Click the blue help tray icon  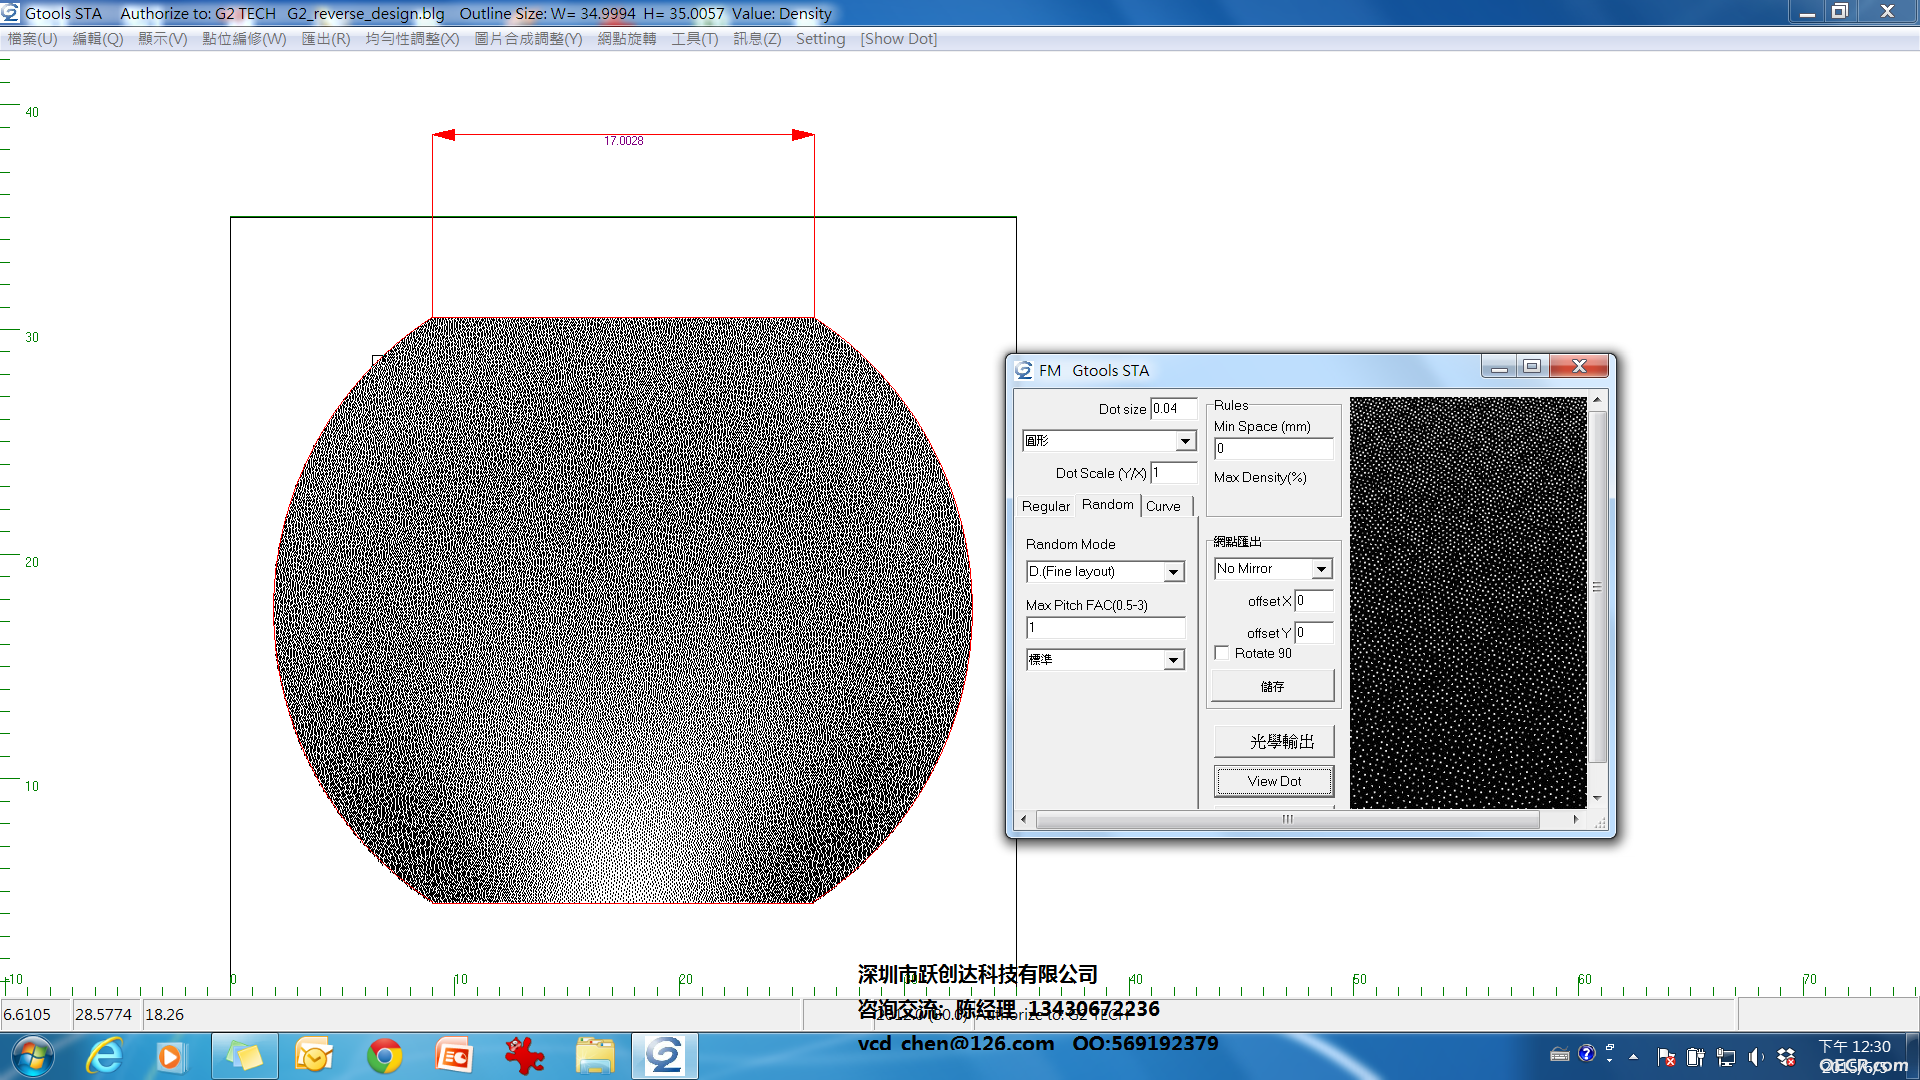pos(1587,1053)
